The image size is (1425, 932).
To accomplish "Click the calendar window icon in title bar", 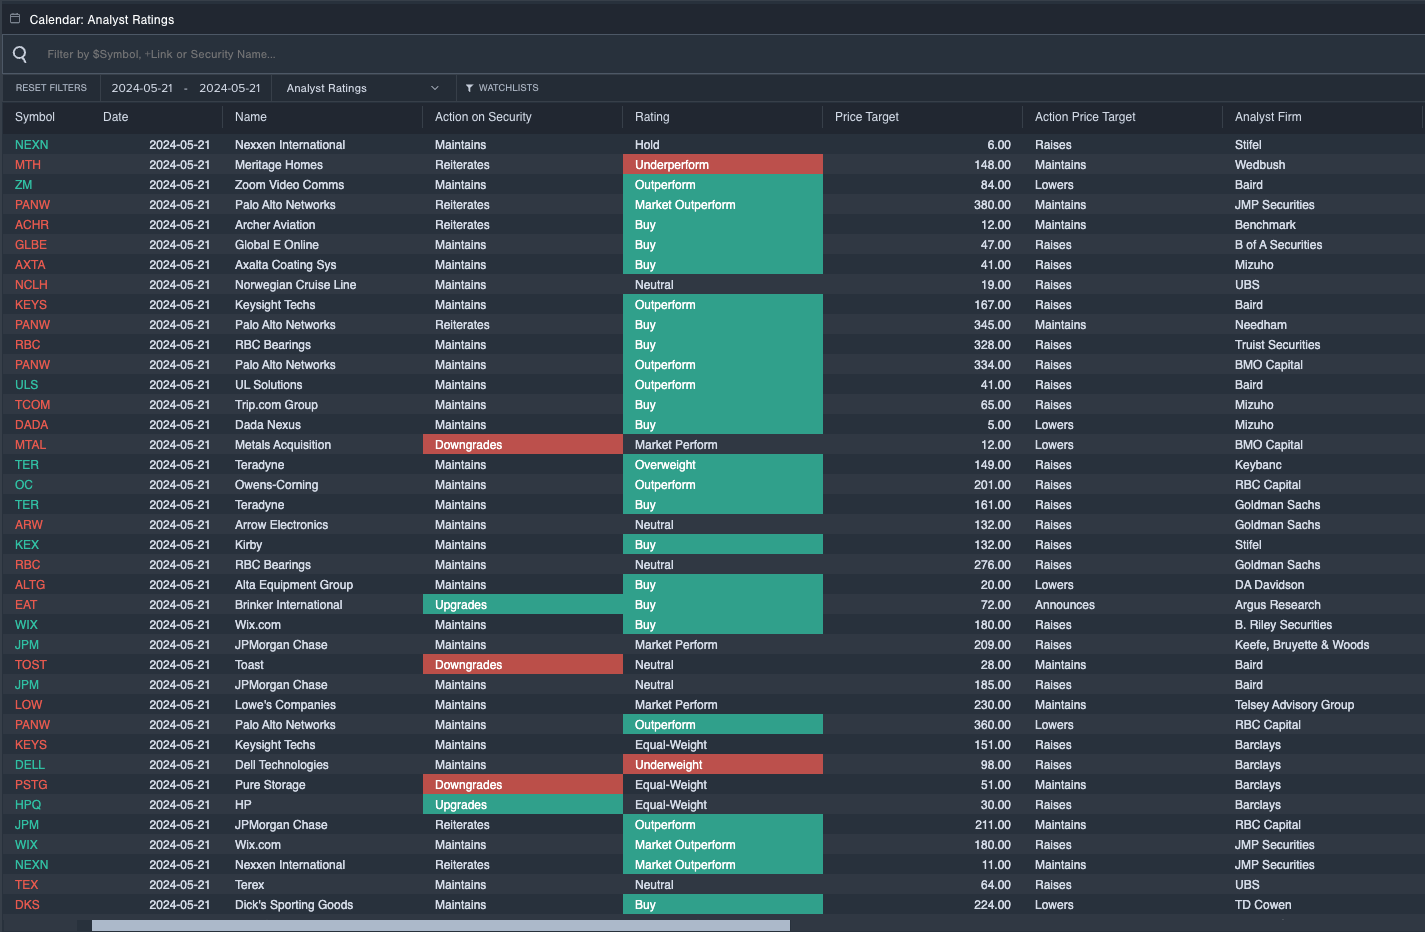I will coord(15,19).
